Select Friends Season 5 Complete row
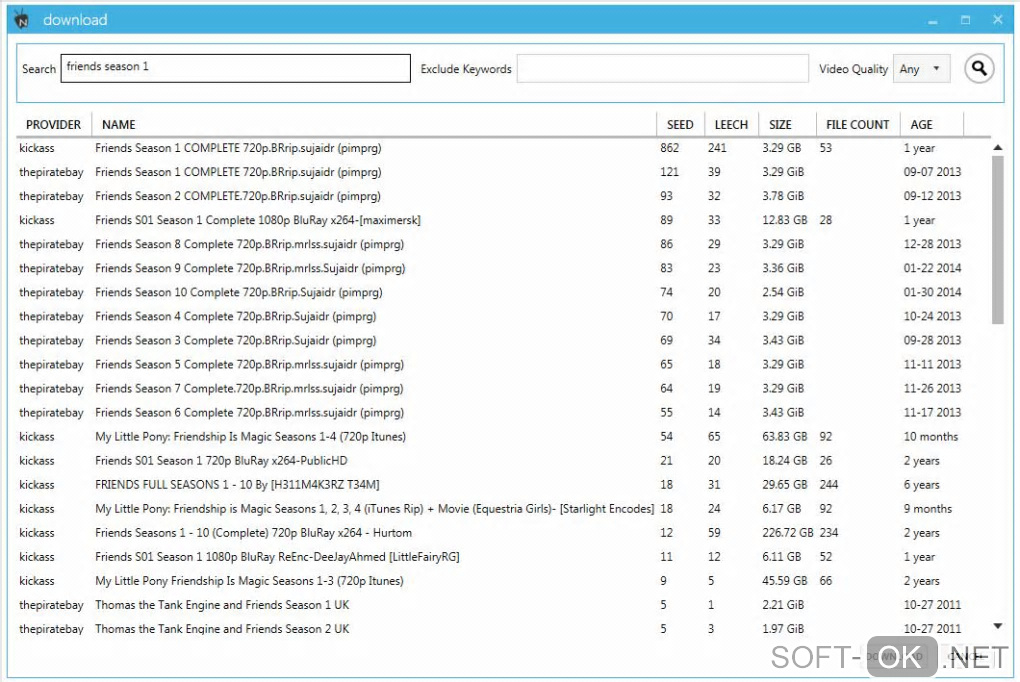This screenshot has height=682, width=1020. [x=503, y=364]
